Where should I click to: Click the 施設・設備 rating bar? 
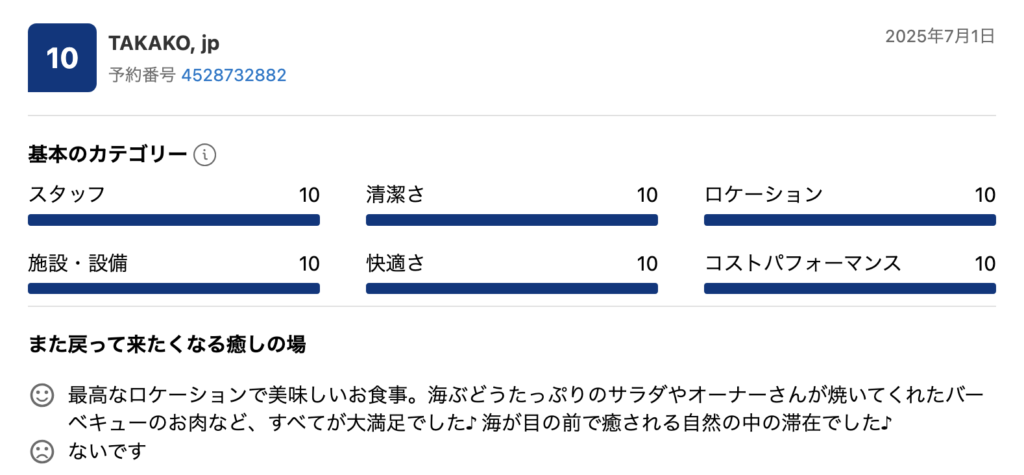174,289
